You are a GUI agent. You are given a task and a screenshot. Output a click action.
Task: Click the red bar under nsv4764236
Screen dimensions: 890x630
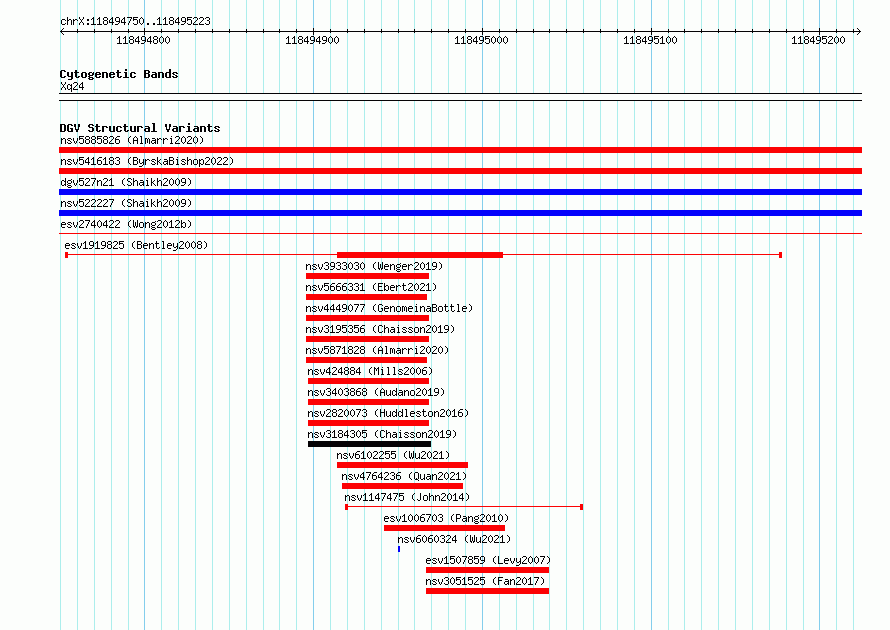402,486
